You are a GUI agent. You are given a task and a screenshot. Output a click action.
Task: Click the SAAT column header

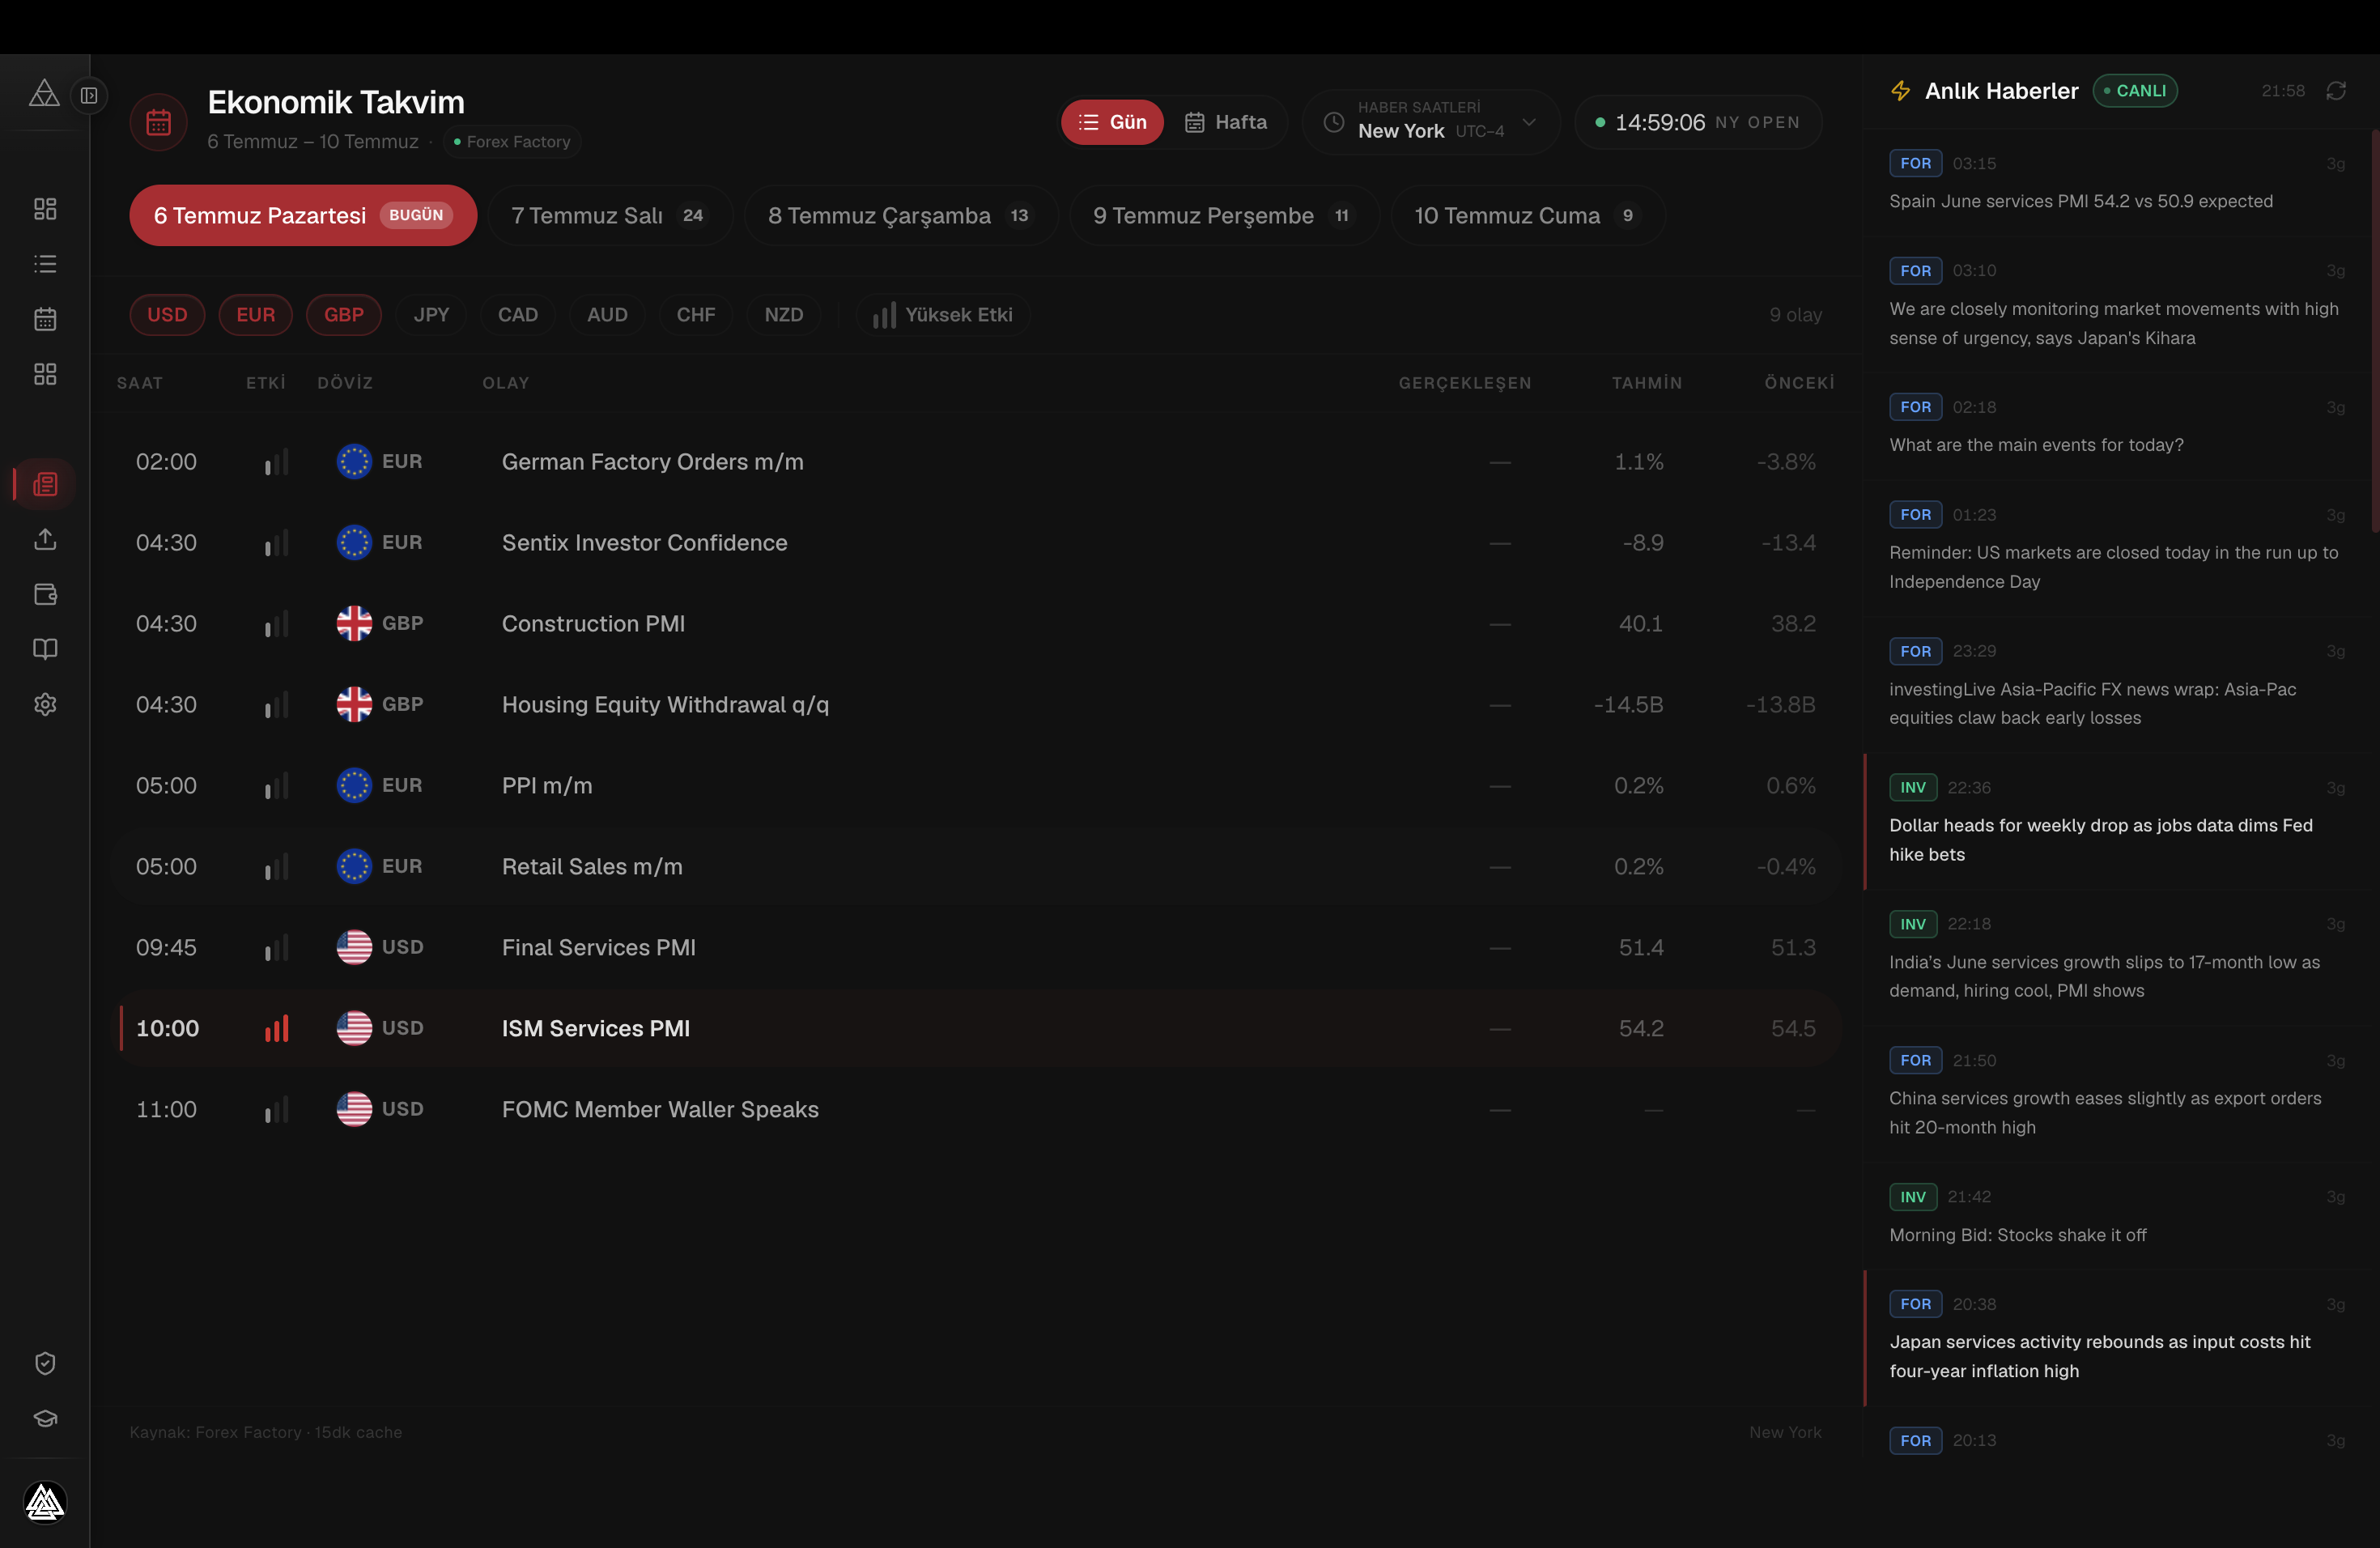(x=139, y=383)
